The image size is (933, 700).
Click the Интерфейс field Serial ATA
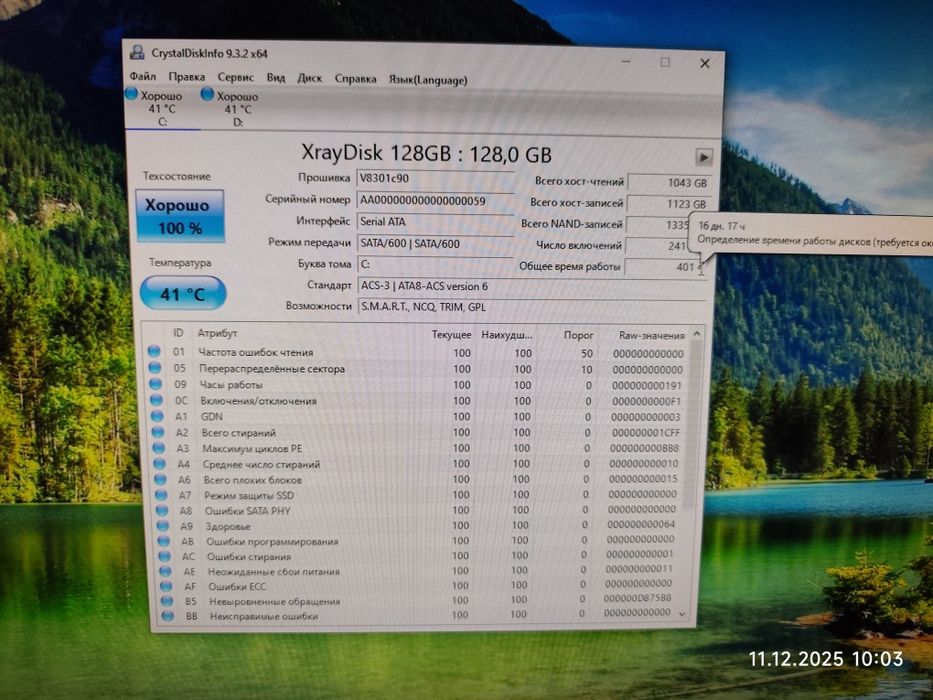tap(436, 222)
